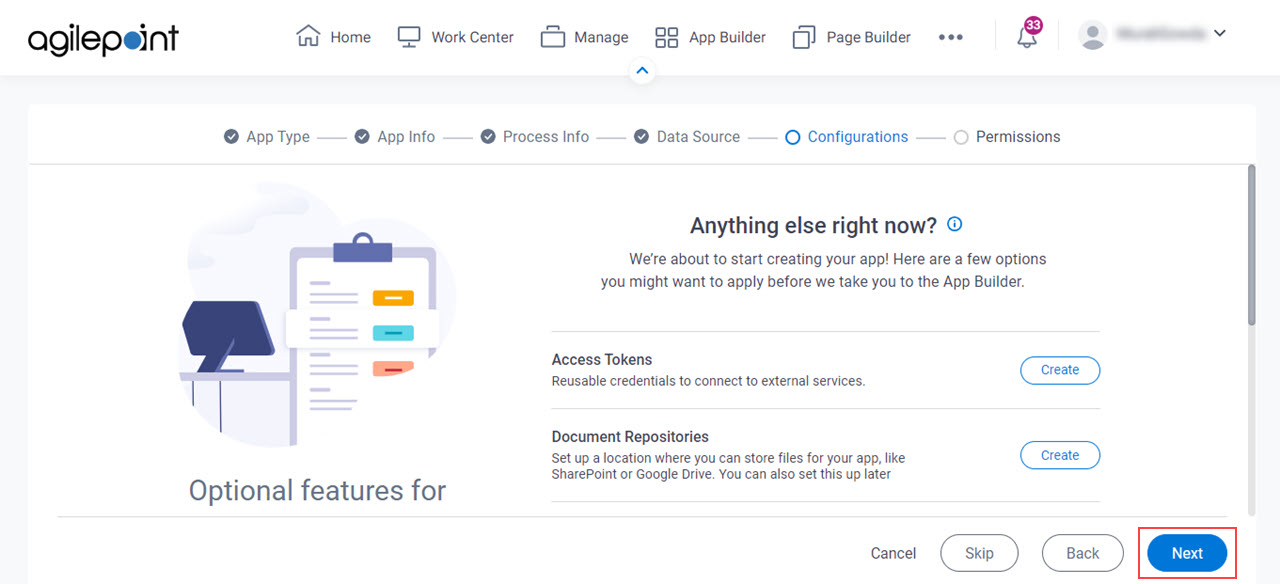Open the notifications bell icon

click(x=1027, y=37)
